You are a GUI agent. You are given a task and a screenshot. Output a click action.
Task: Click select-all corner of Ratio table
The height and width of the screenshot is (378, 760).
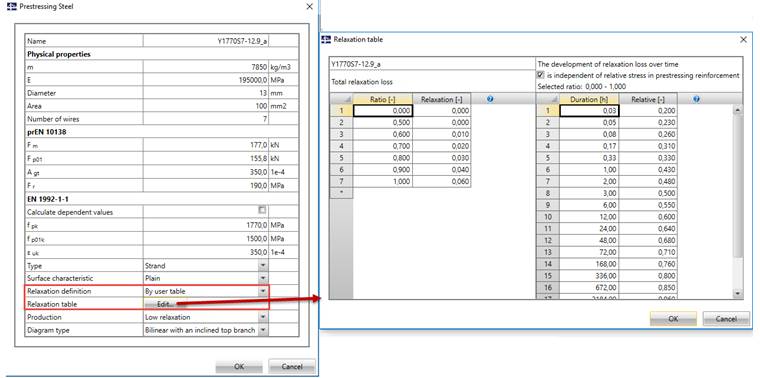pyautogui.click(x=341, y=99)
